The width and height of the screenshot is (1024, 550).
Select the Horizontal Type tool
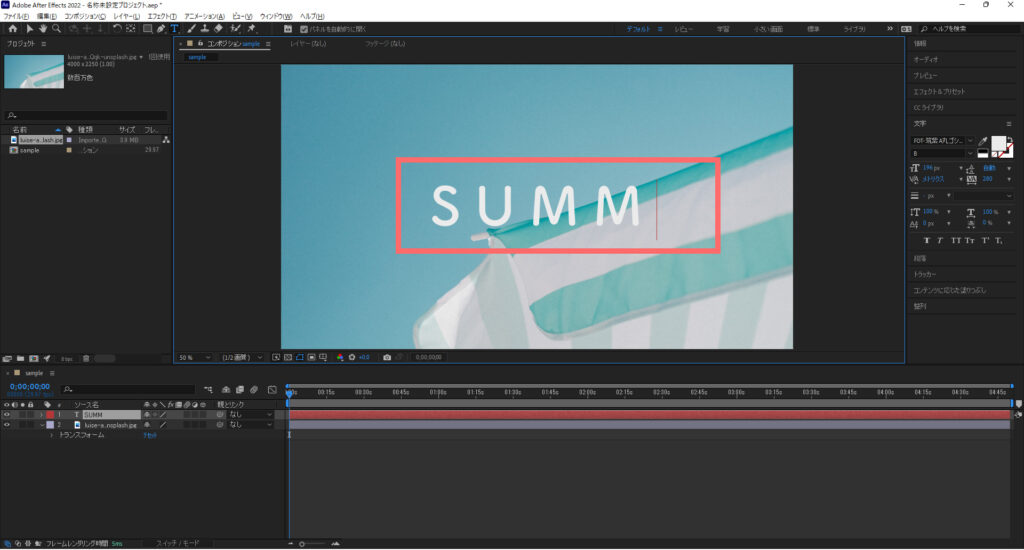(x=174, y=29)
